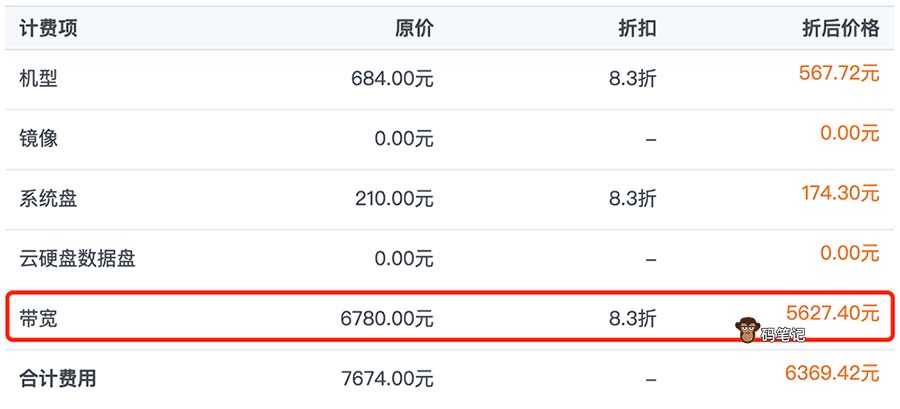Select the 机型 row label
The height and width of the screenshot is (409, 900).
coord(39,79)
